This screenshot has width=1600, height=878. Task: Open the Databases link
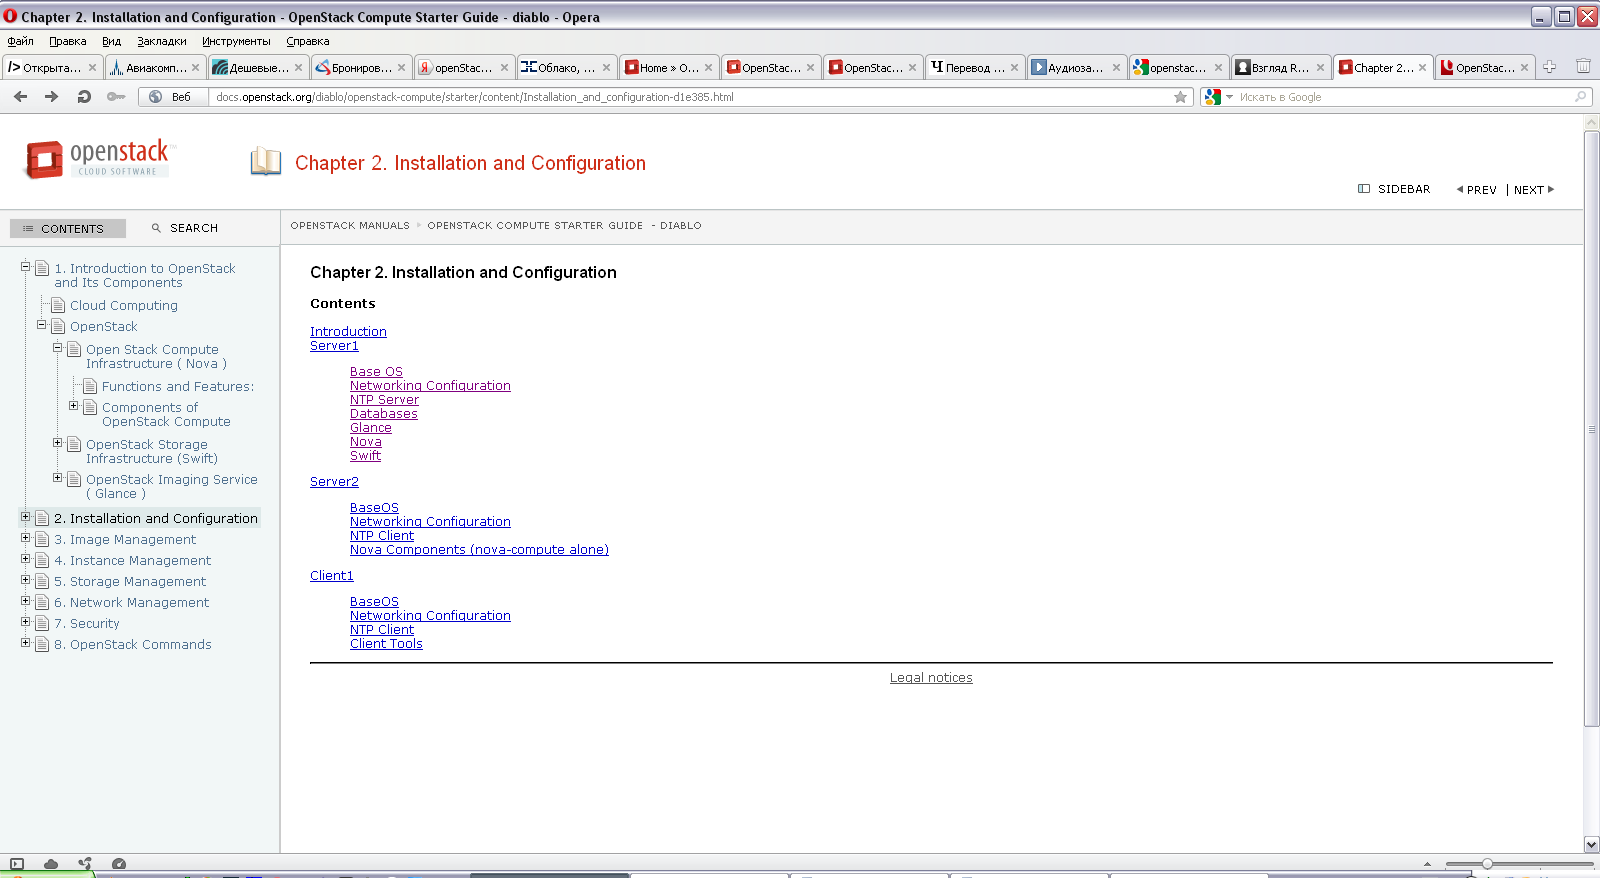pyautogui.click(x=384, y=413)
